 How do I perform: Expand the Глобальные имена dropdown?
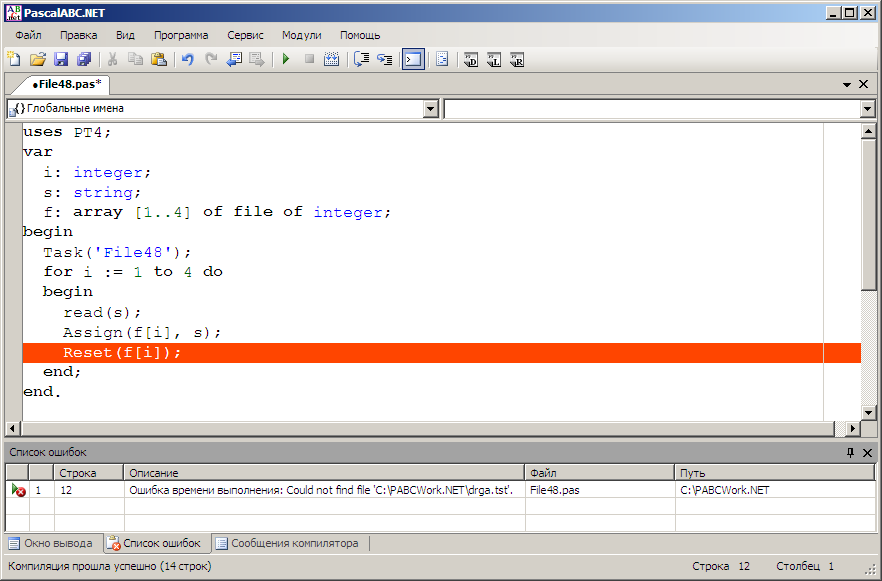(431, 109)
